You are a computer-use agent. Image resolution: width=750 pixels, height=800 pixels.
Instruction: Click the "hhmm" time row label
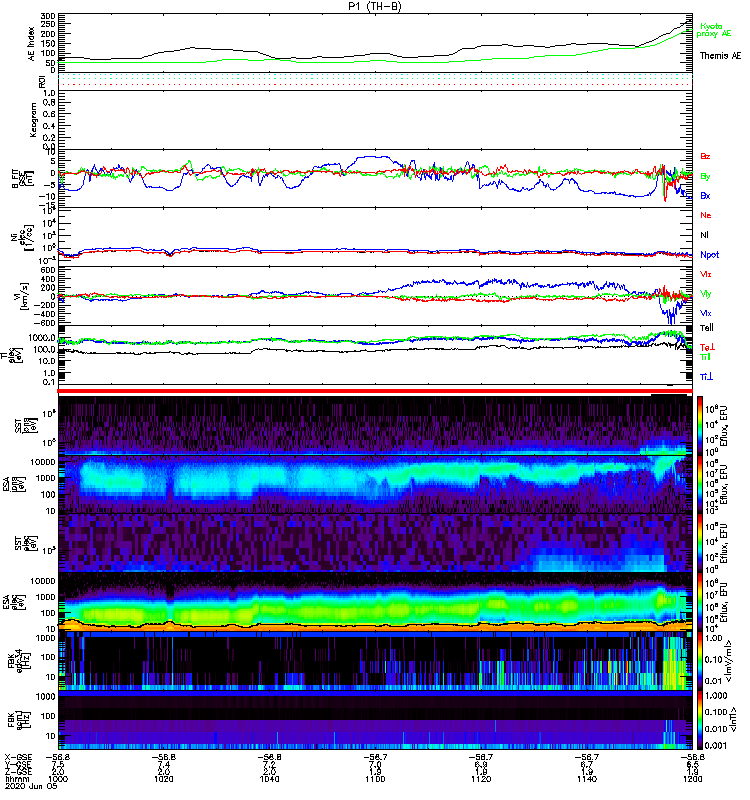tap(15, 779)
